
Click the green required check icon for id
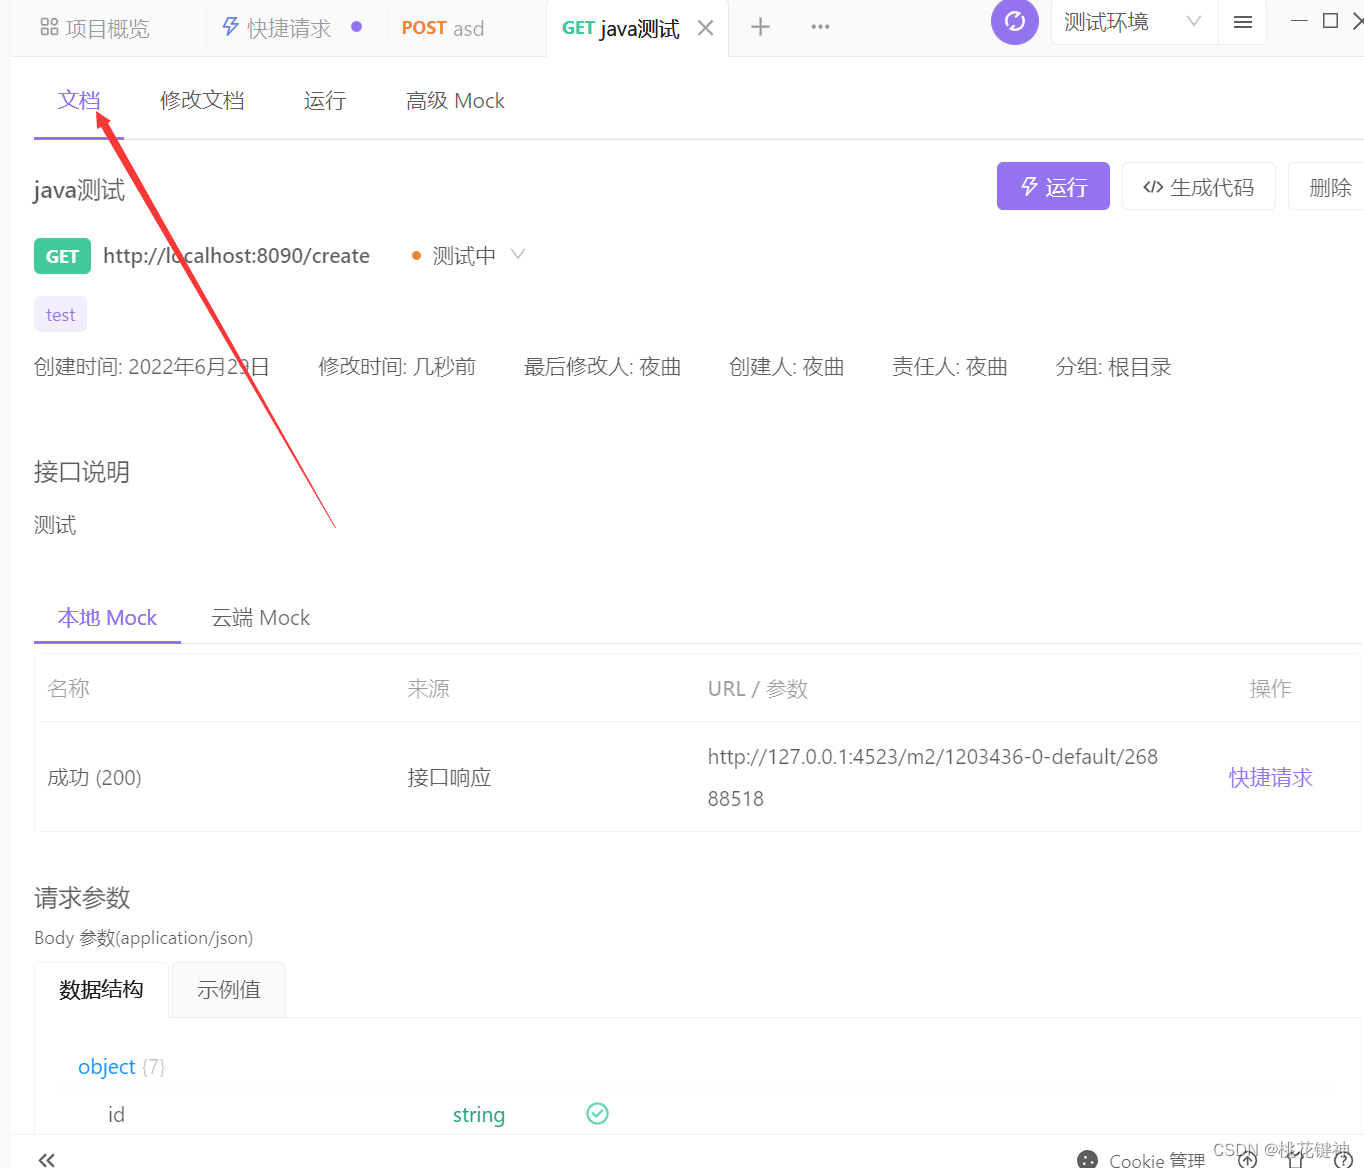coord(597,1113)
